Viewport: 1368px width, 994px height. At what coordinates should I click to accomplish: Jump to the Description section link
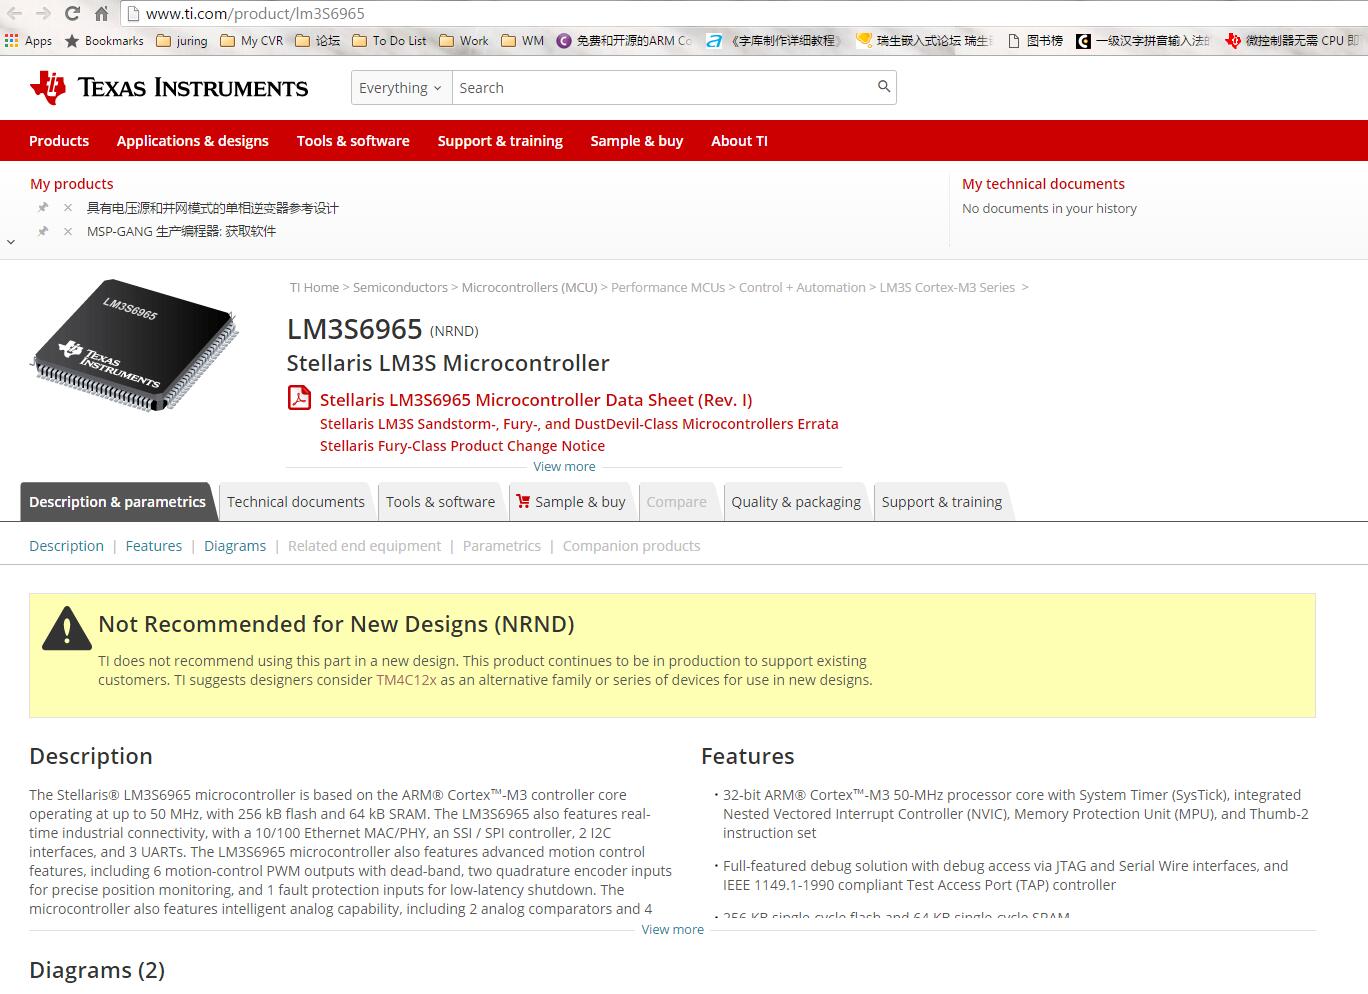pos(66,546)
